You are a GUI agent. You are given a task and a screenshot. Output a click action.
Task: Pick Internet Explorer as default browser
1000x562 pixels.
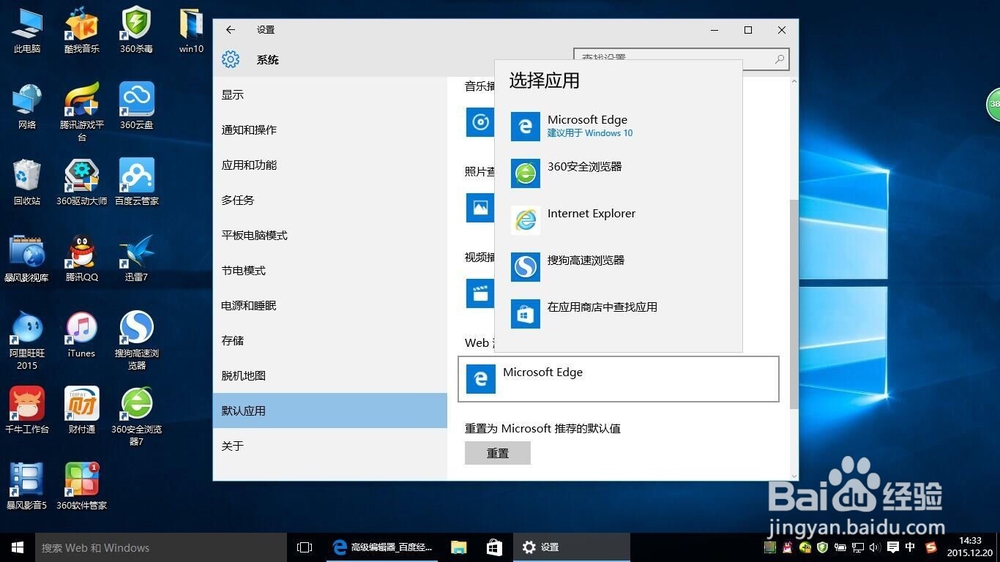pyautogui.click(x=618, y=220)
